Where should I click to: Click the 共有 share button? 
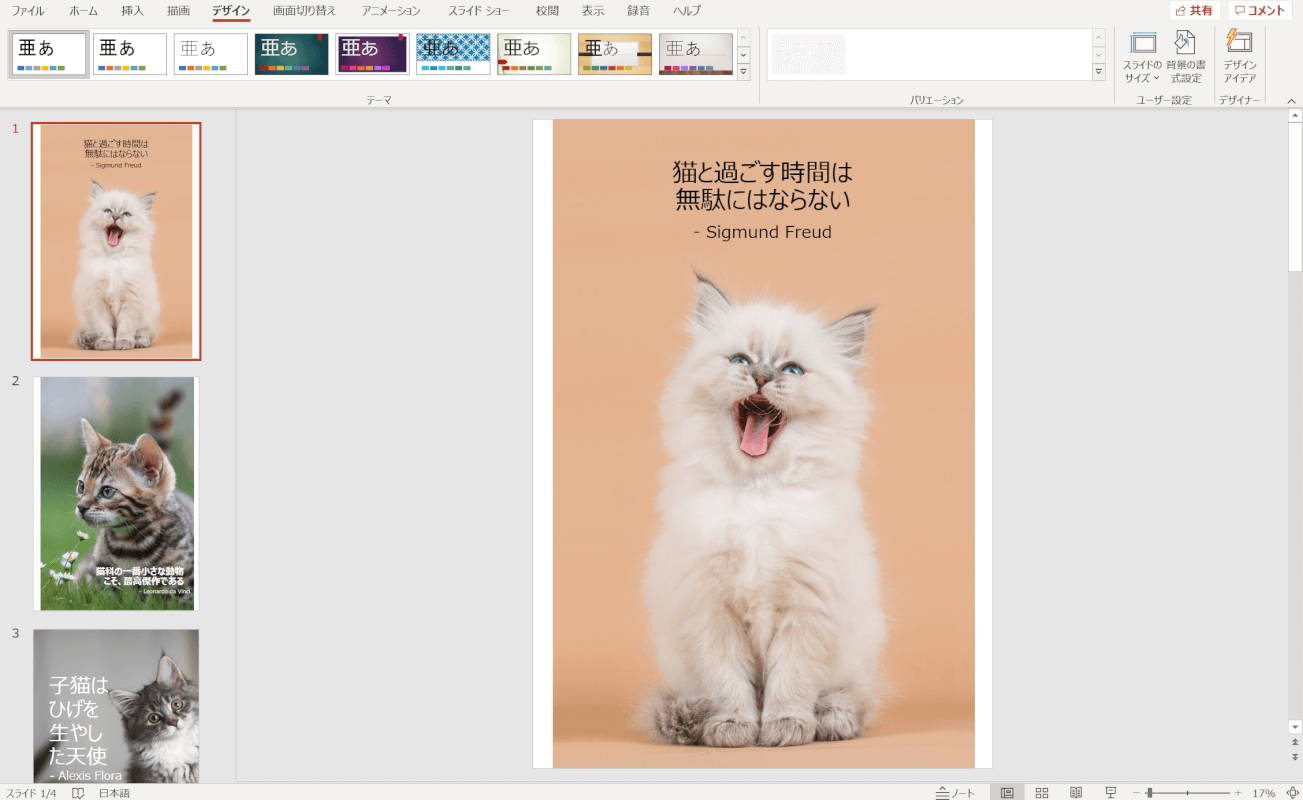click(x=1194, y=11)
